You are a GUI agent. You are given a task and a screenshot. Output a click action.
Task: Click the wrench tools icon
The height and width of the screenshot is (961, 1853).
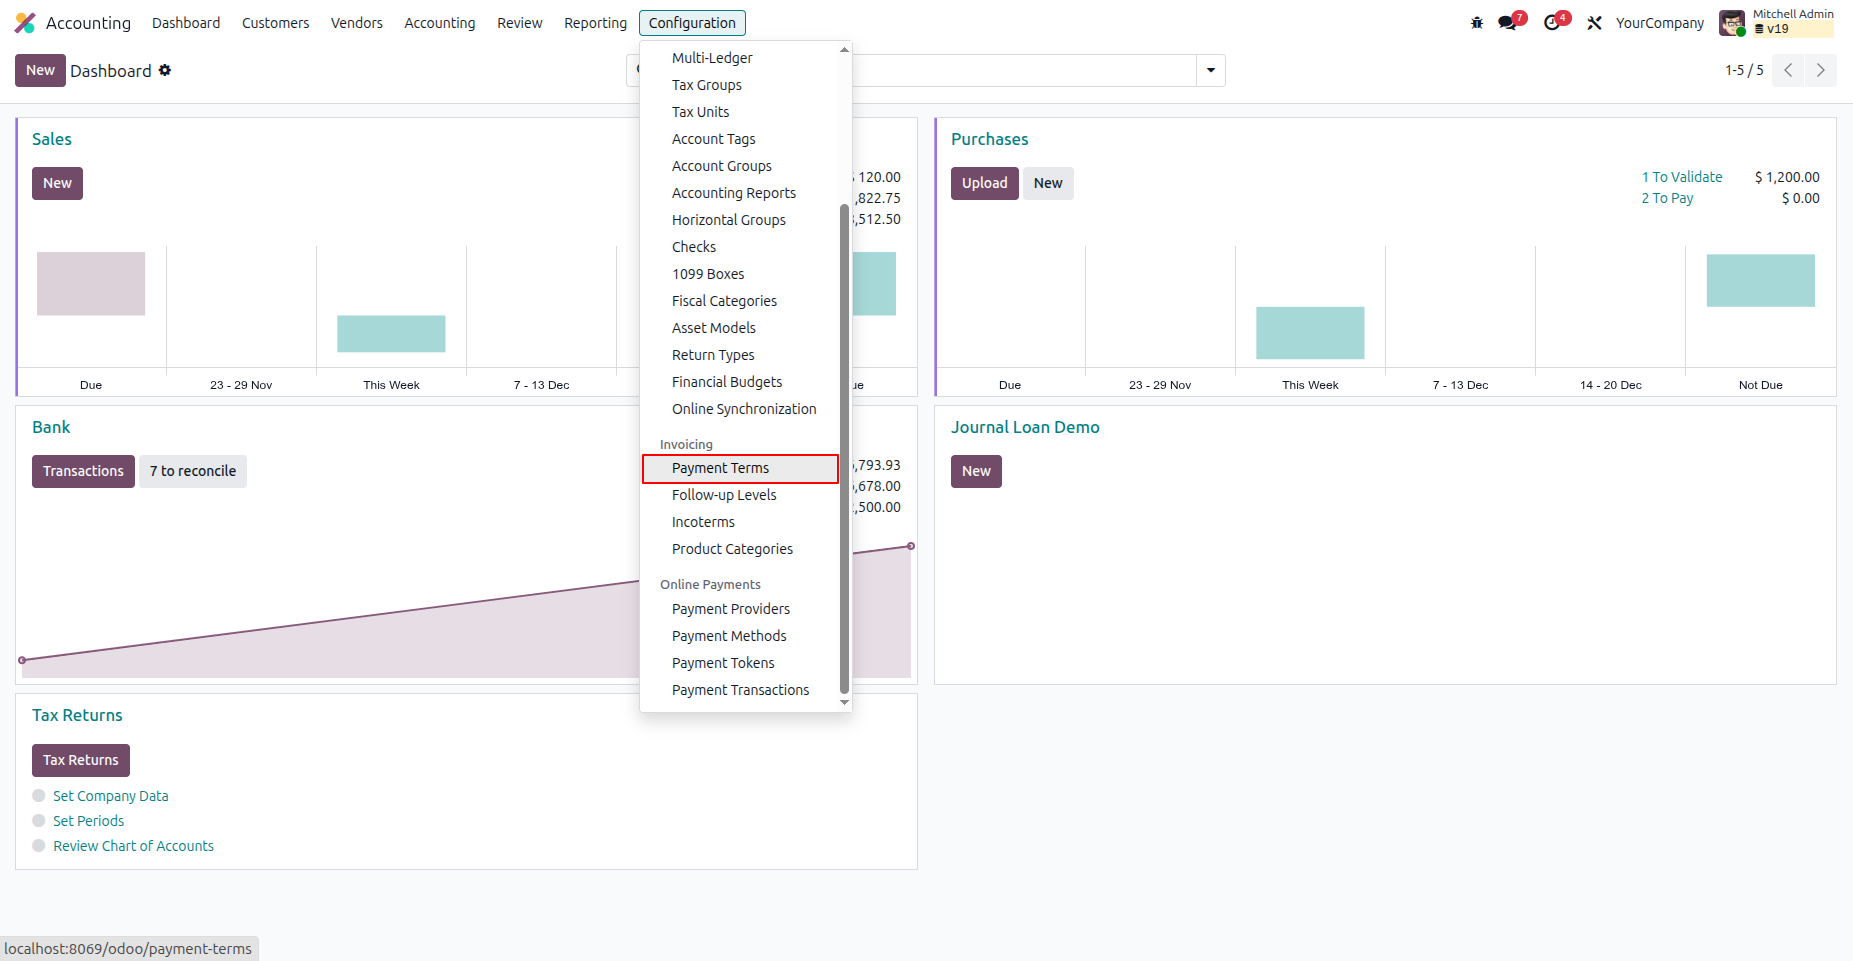1595,23
